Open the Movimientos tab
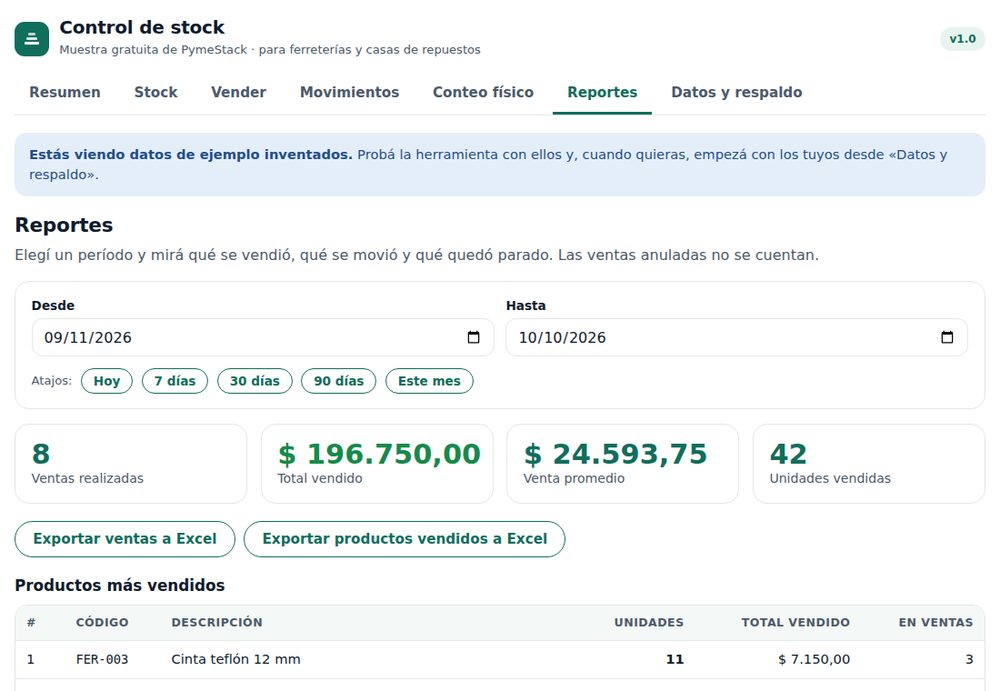Image resolution: width=1000 pixels, height=691 pixels. pos(349,92)
